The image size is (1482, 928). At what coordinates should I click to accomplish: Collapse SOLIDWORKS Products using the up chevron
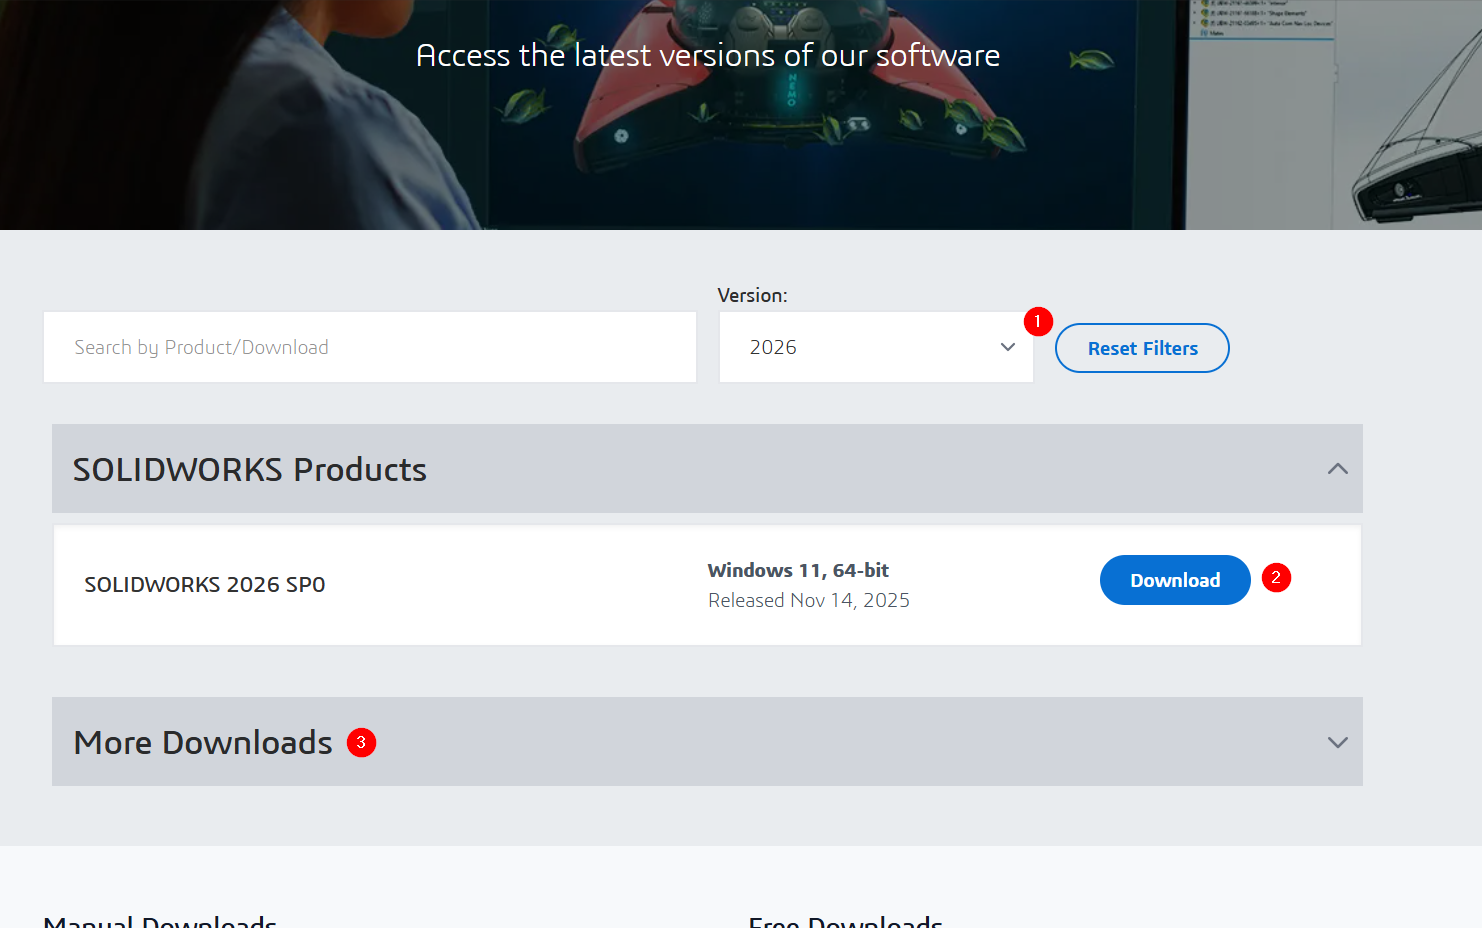1337,469
